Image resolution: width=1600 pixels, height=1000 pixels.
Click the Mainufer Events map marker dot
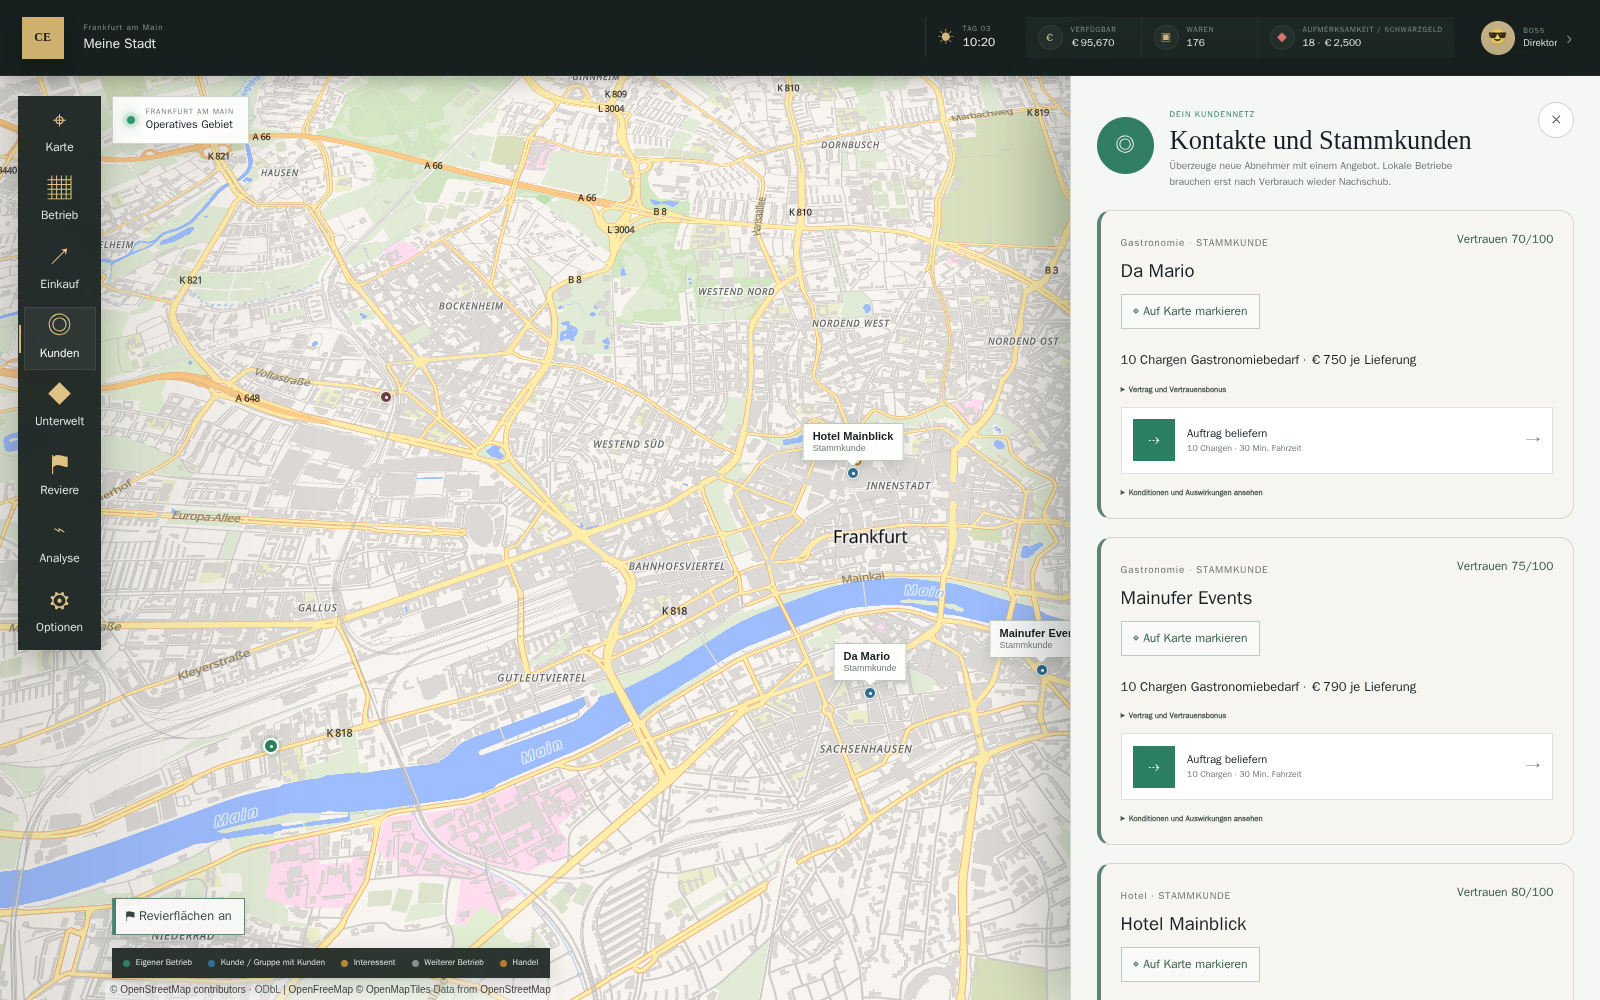tap(1042, 670)
